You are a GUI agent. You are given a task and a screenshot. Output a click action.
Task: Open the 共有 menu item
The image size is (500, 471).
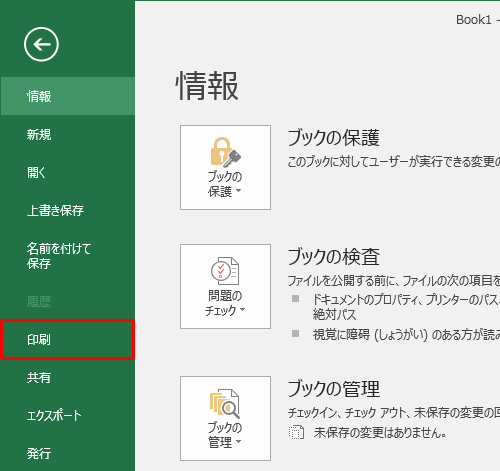(67, 377)
